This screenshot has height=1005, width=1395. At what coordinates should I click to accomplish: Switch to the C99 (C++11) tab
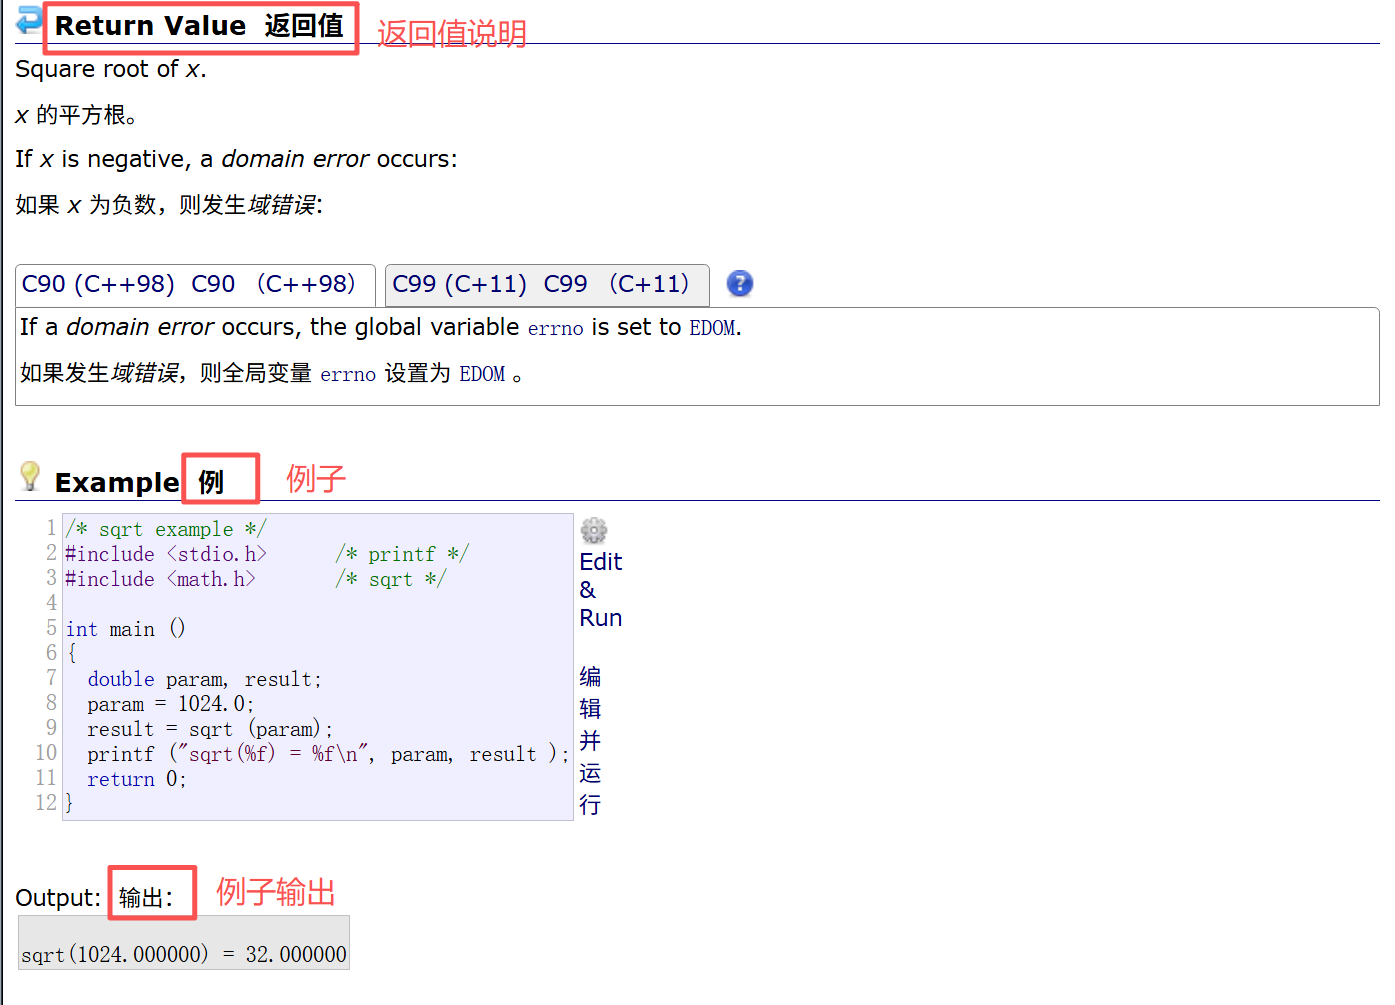tap(547, 285)
